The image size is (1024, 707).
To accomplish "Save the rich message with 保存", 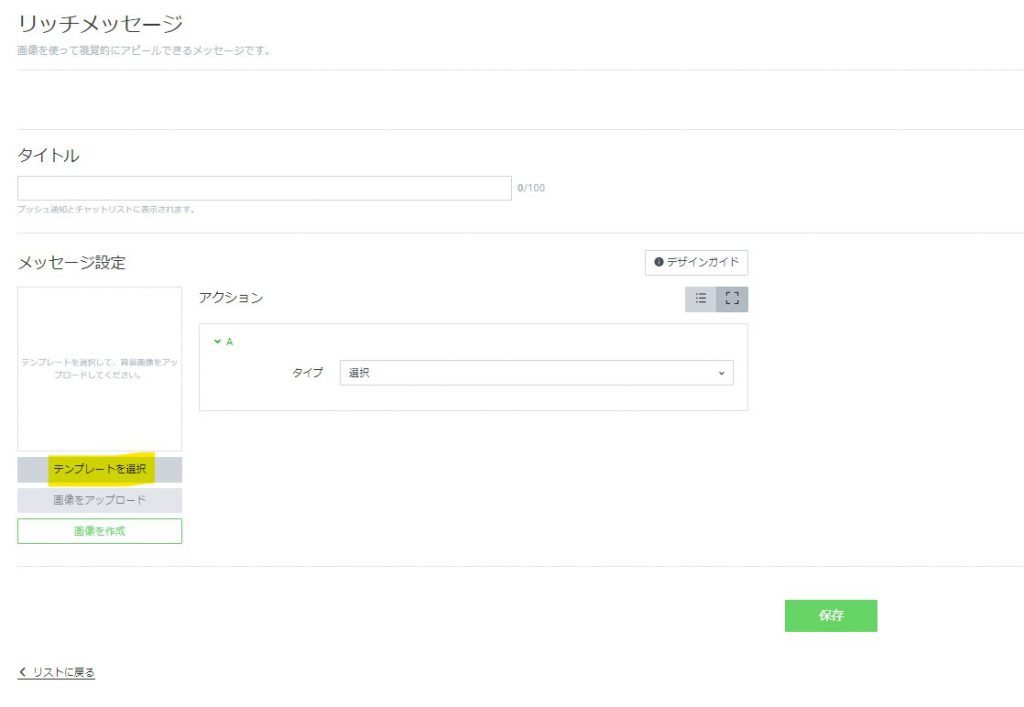I will 831,616.
